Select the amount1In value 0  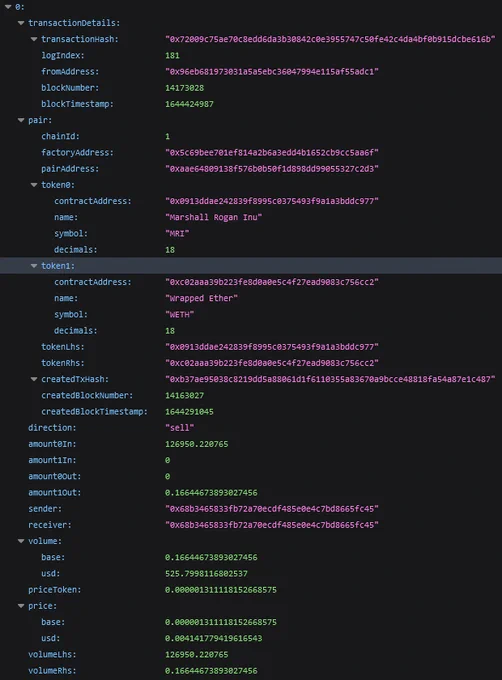pos(167,460)
